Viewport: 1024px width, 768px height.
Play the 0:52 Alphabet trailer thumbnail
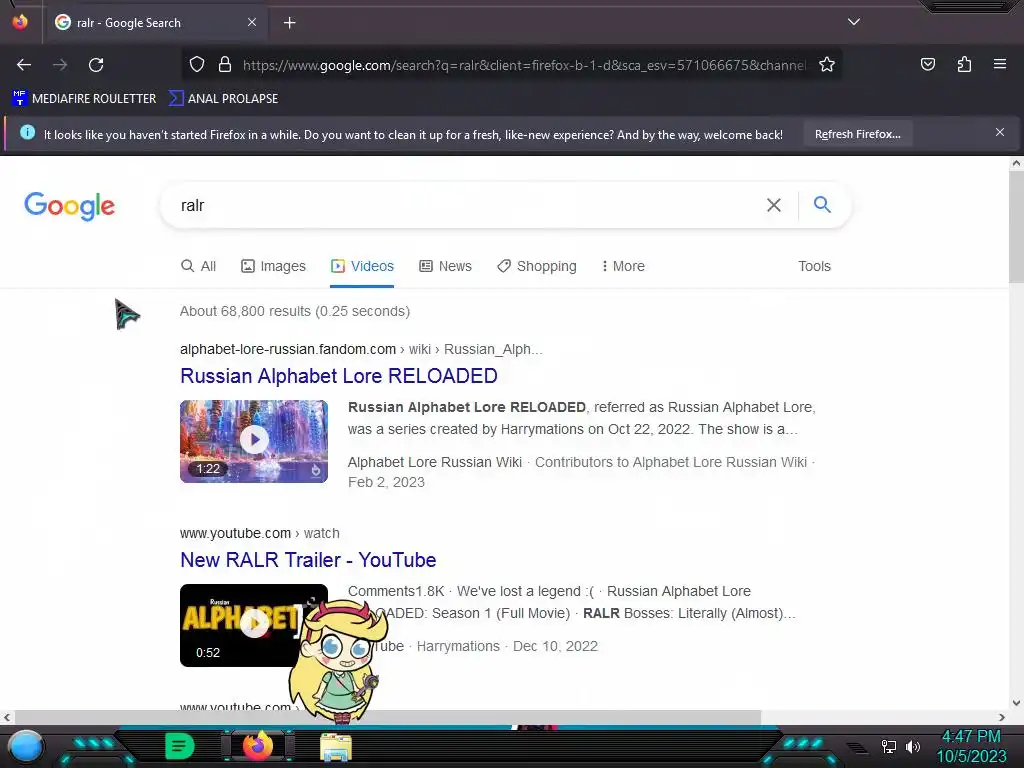point(254,626)
